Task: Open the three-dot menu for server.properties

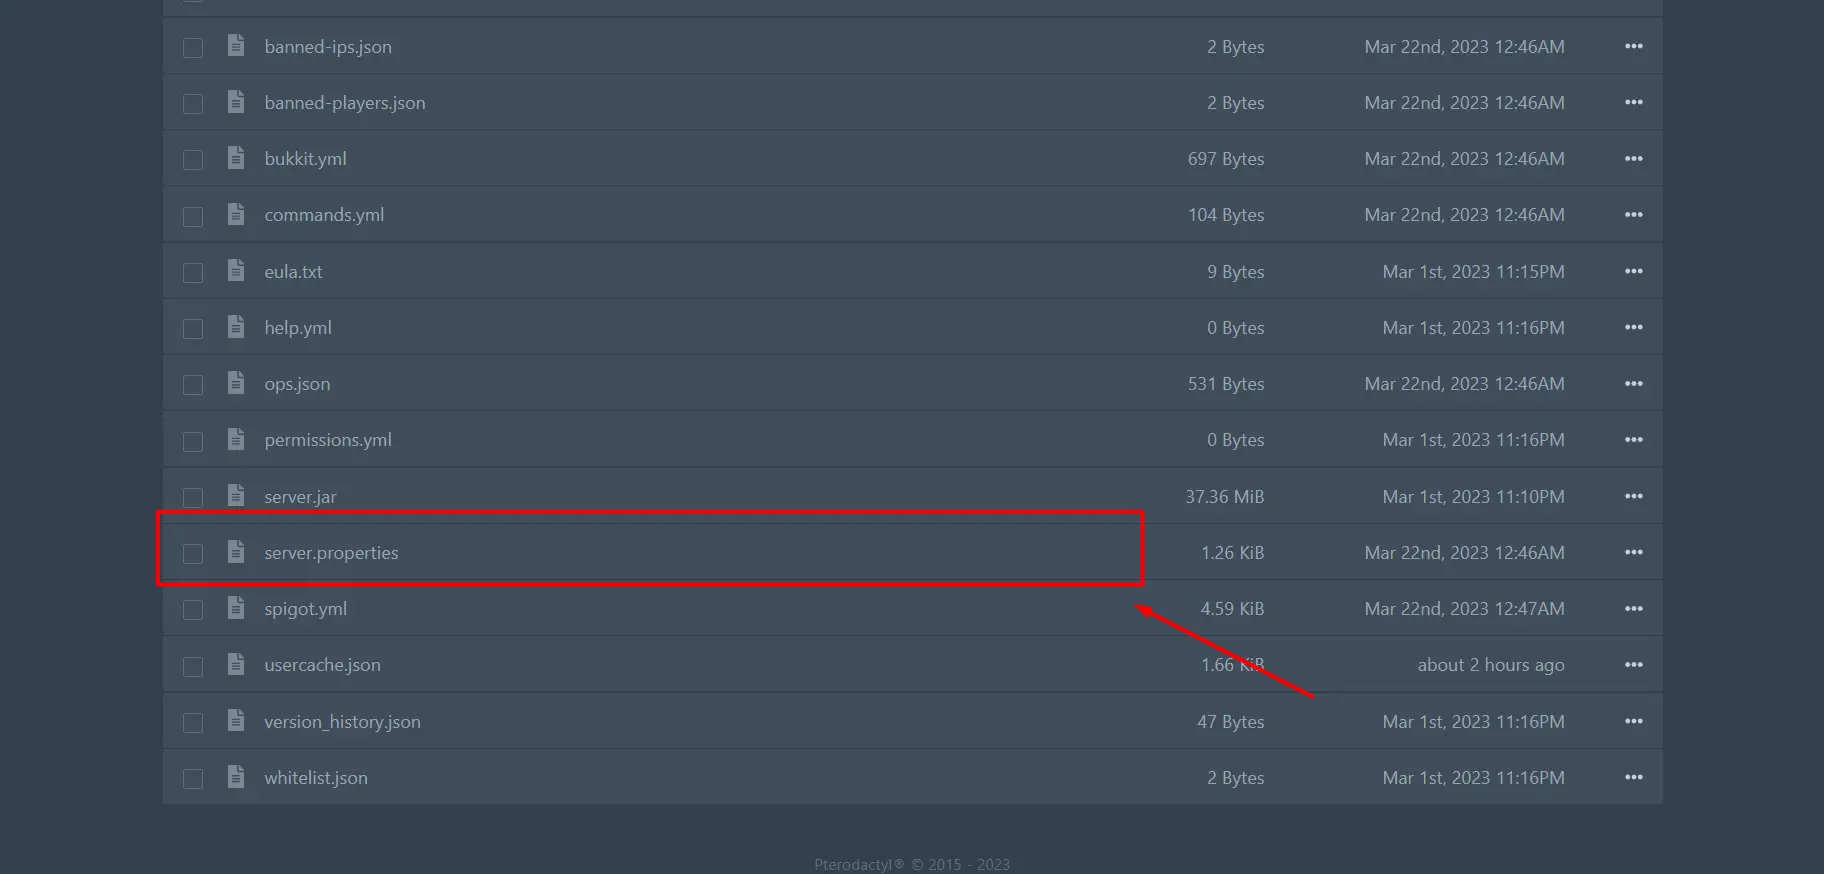Action: pyautogui.click(x=1633, y=552)
